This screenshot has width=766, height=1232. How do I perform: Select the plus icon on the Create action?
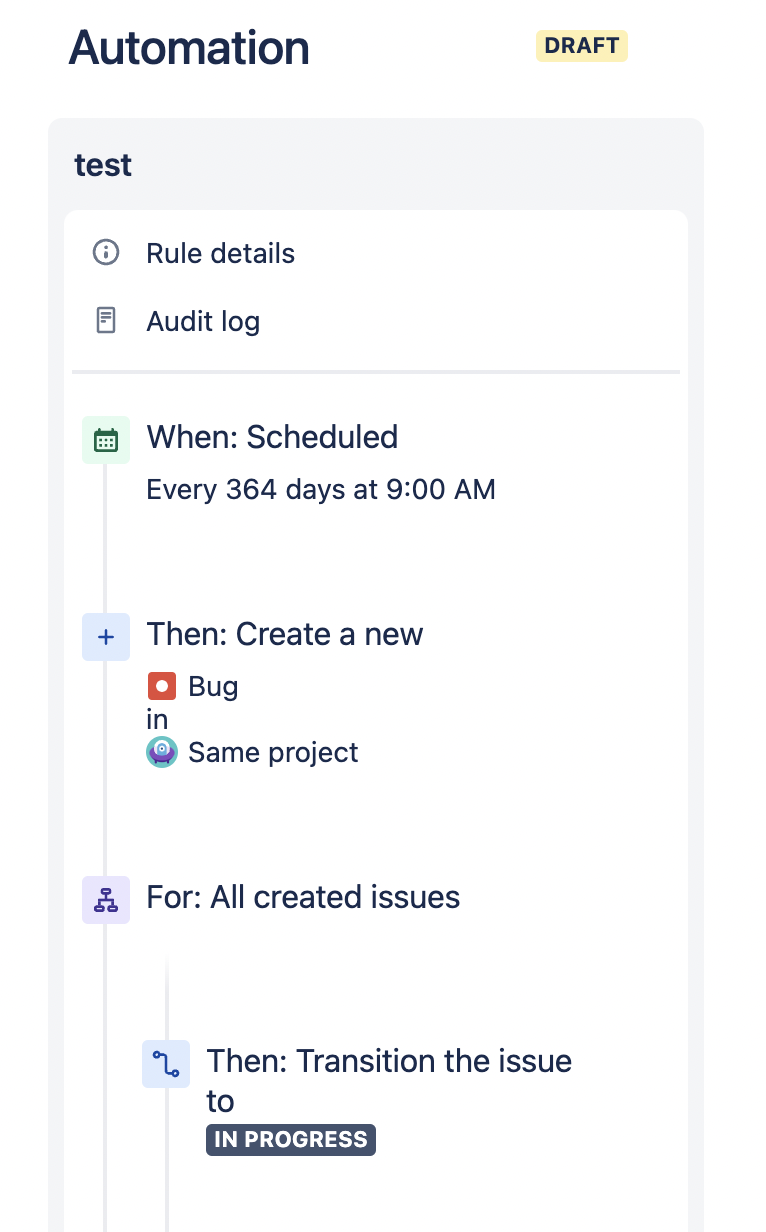tap(105, 637)
